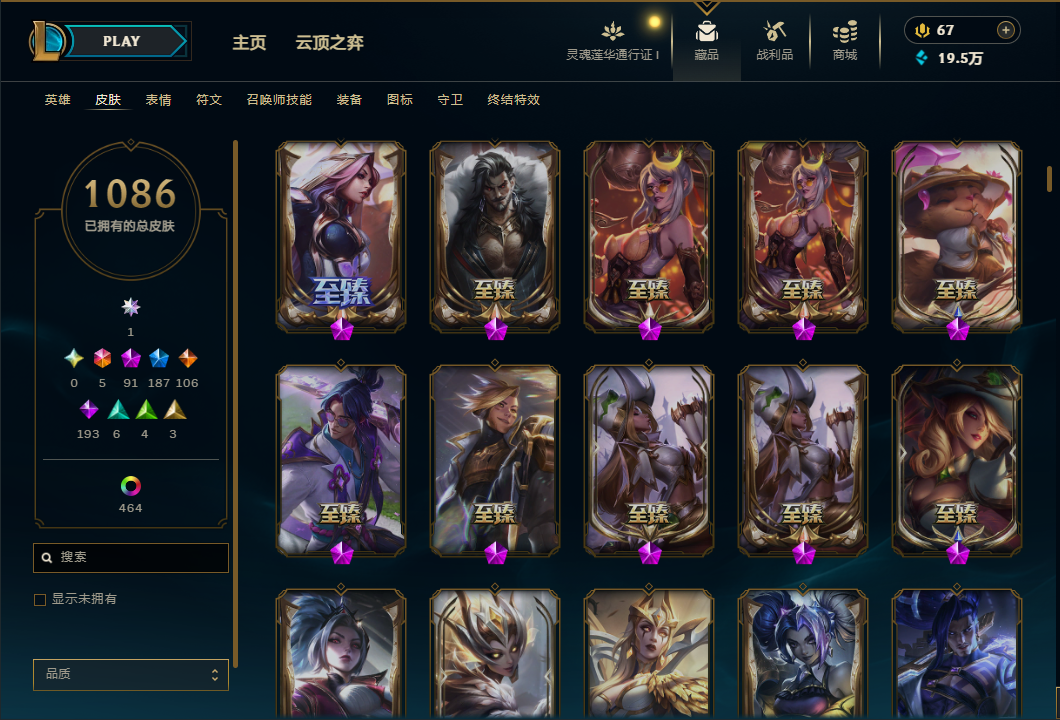Click the mythic gem icon above 91
The height and width of the screenshot is (720, 1060).
(x=130, y=358)
